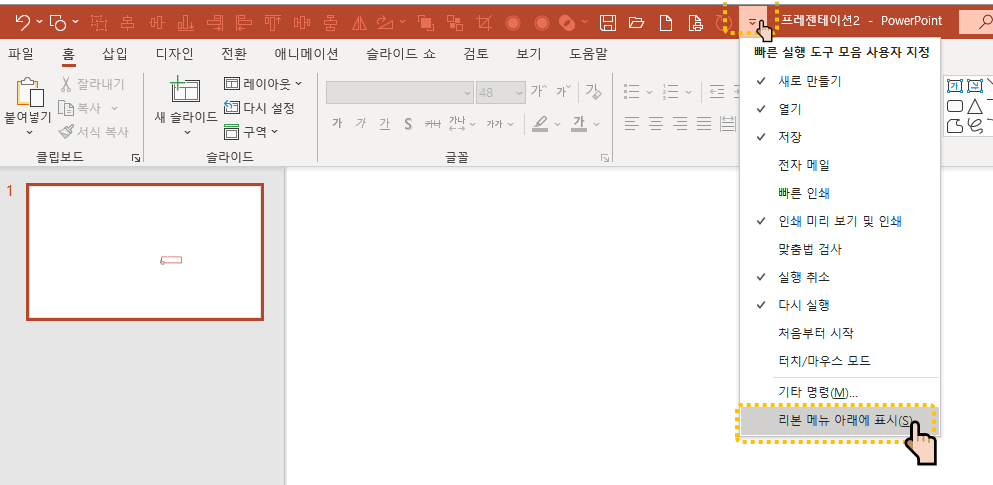This screenshot has width=993, height=485.
Task: Select 처음부터 시작 in the customize menu
Action: (x=840, y=332)
